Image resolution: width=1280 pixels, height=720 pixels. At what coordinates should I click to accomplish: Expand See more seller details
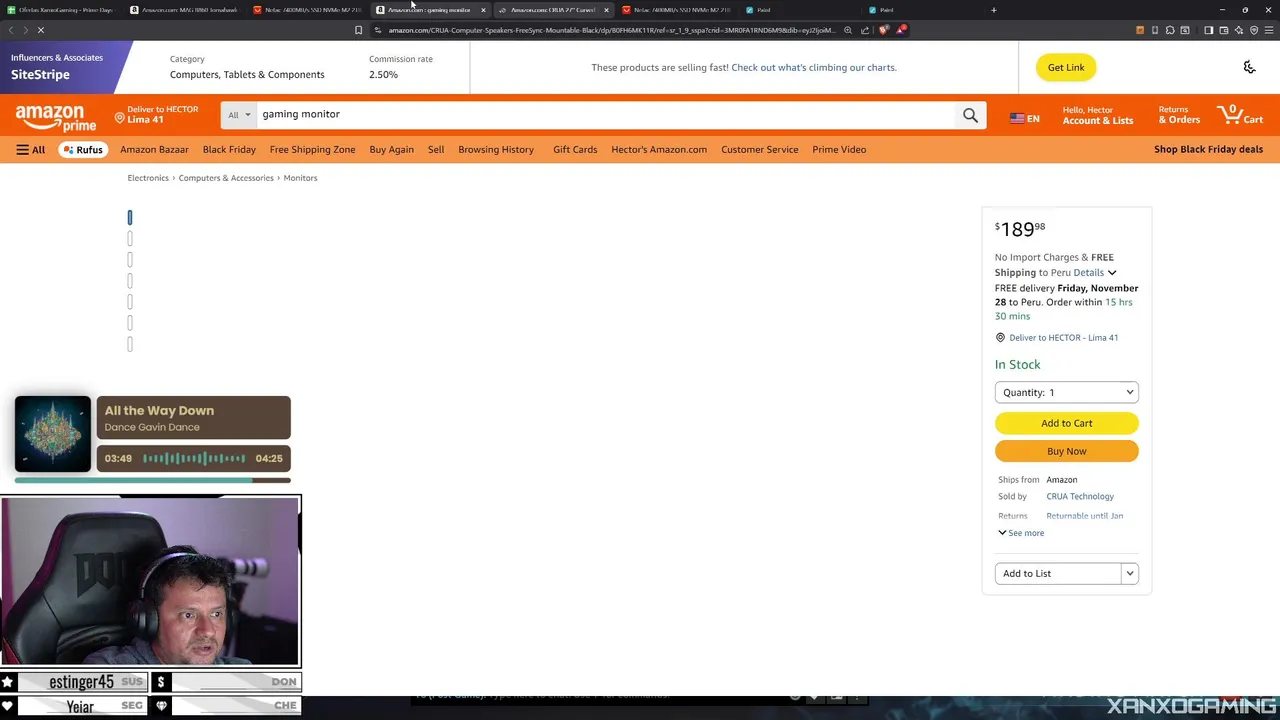(1021, 533)
